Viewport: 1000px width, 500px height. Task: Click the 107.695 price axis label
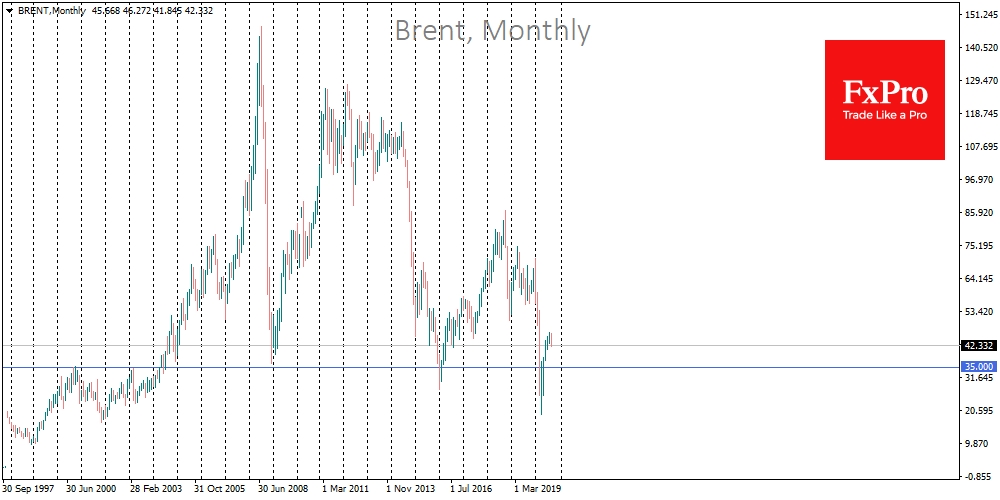point(982,147)
